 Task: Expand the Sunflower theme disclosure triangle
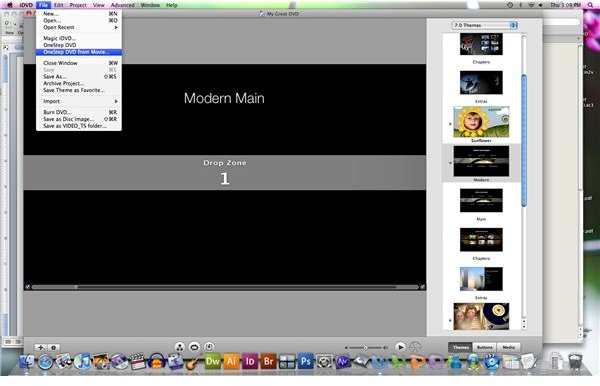pyautogui.click(x=450, y=124)
